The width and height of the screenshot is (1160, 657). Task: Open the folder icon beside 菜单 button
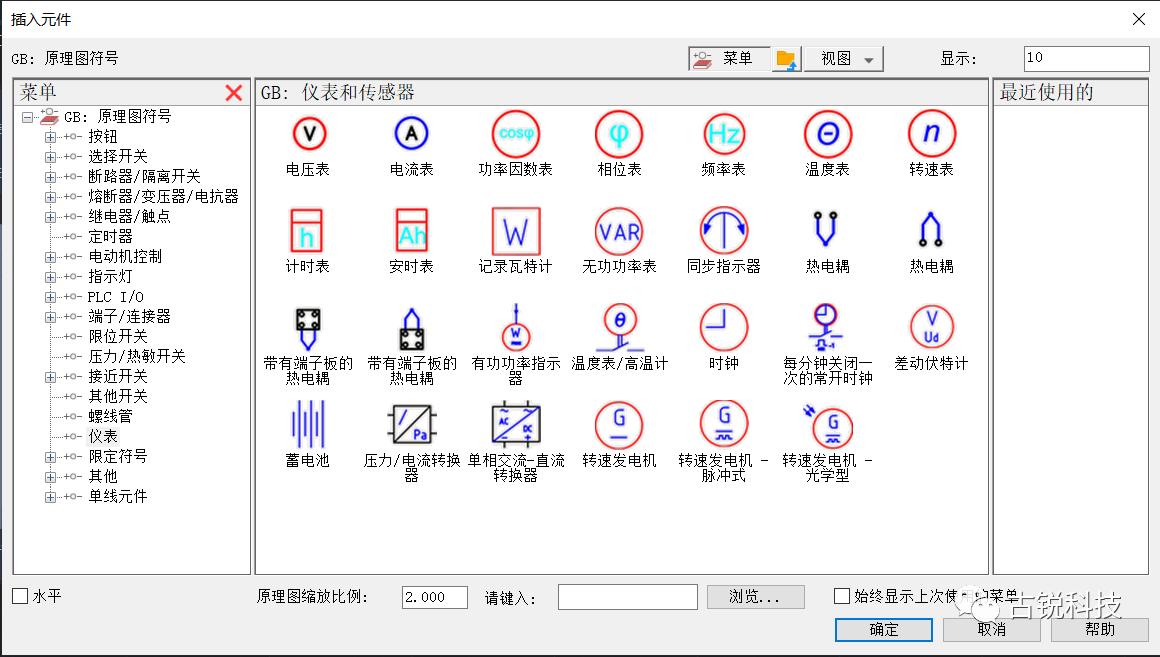click(x=786, y=58)
